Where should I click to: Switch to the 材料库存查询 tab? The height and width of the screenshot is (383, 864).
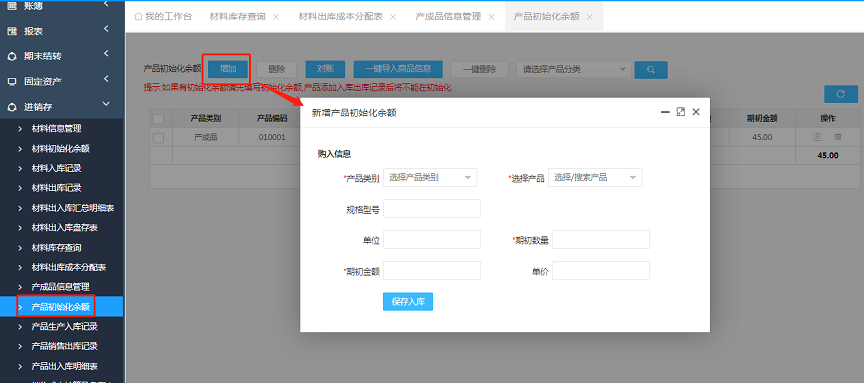[x=237, y=17]
